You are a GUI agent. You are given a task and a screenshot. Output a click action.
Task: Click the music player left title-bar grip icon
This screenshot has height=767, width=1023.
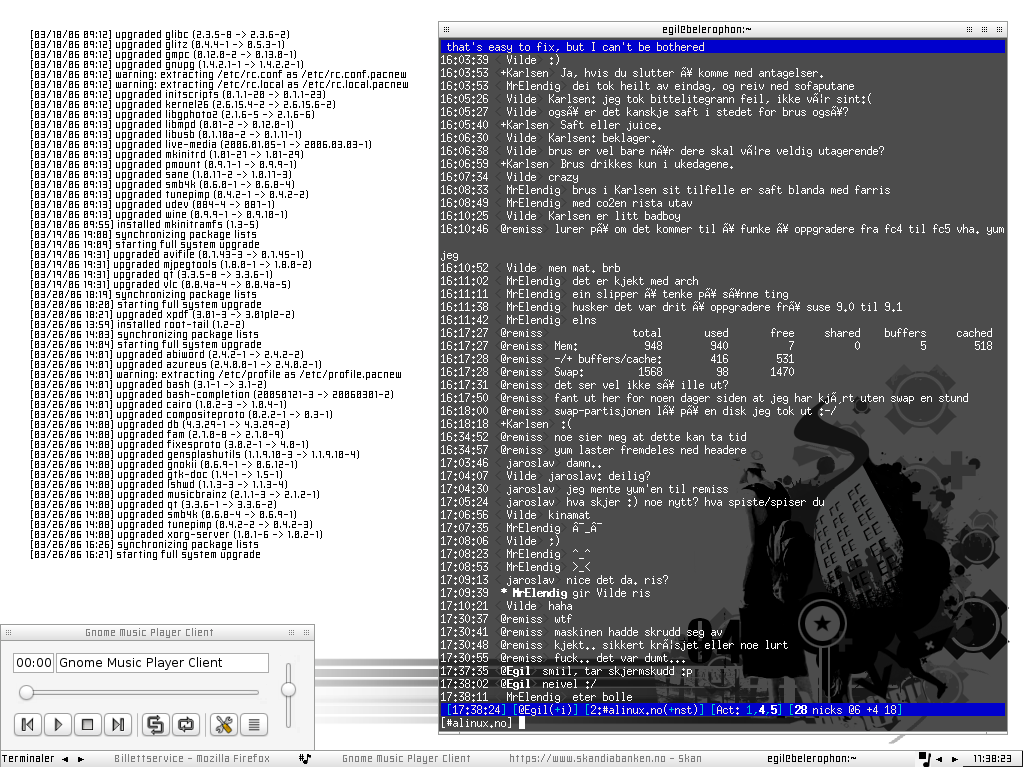click(8, 633)
